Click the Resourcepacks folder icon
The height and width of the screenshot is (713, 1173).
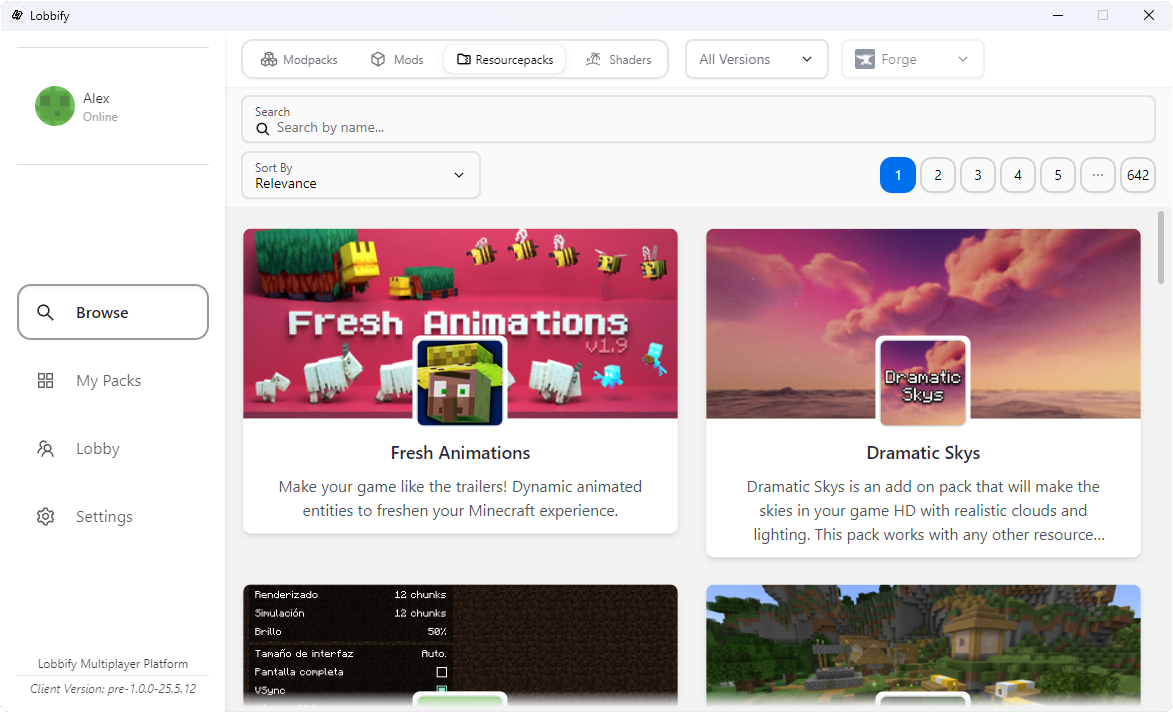pyautogui.click(x=464, y=59)
